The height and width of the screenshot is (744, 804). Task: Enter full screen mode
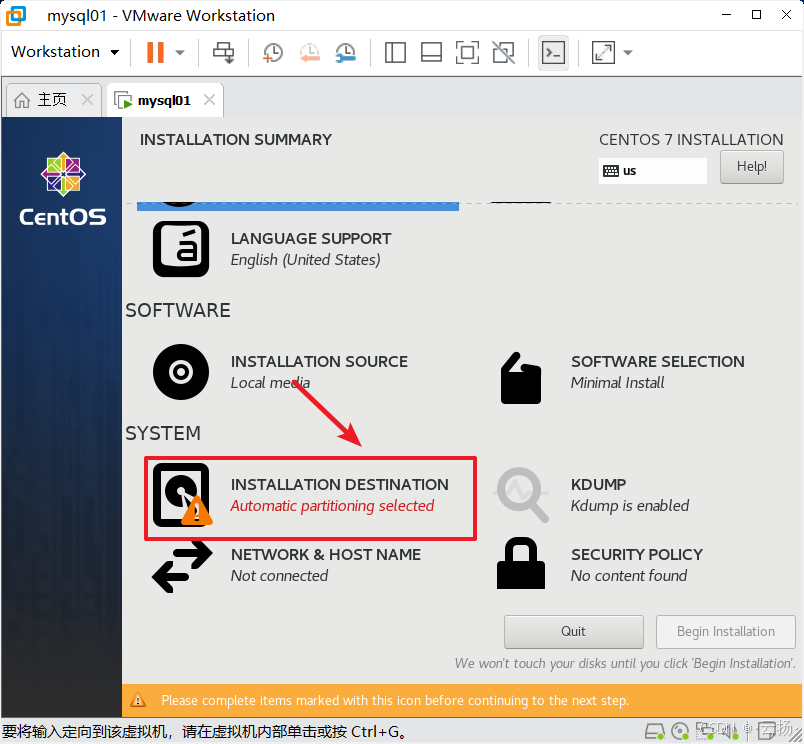[x=467, y=52]
